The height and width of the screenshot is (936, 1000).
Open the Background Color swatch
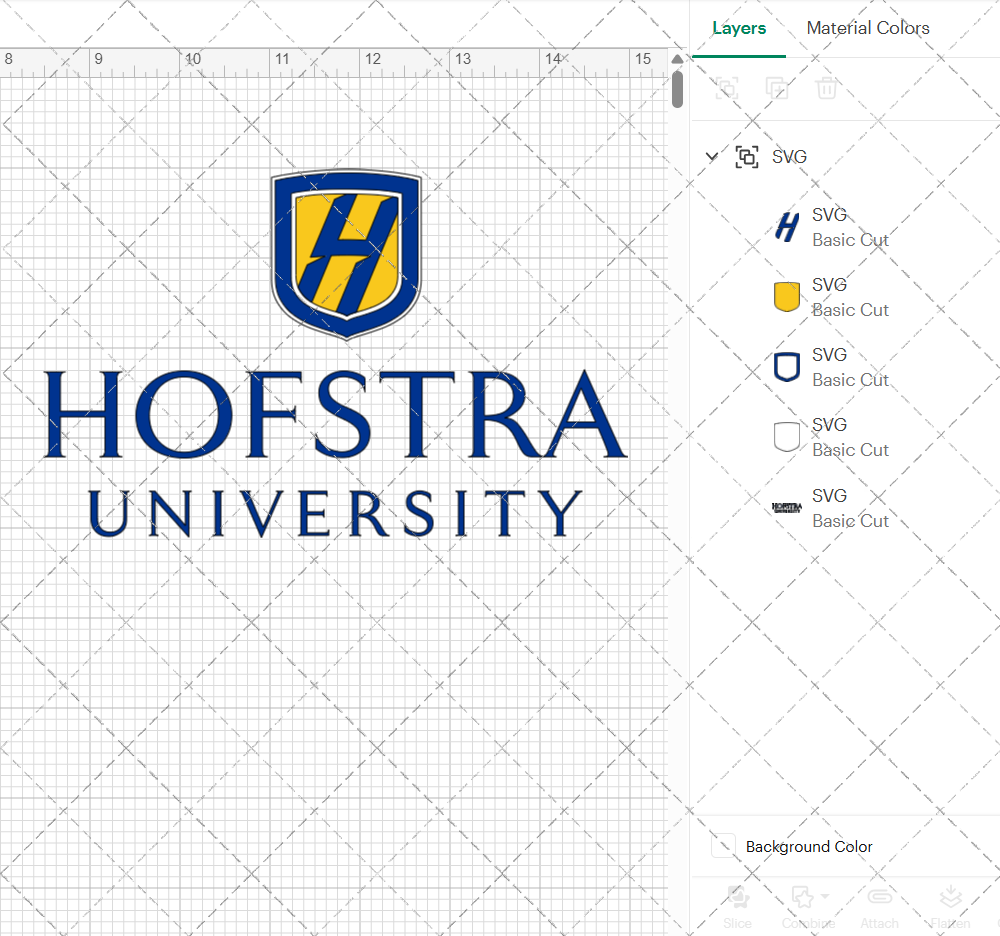[x=723, y=845]
